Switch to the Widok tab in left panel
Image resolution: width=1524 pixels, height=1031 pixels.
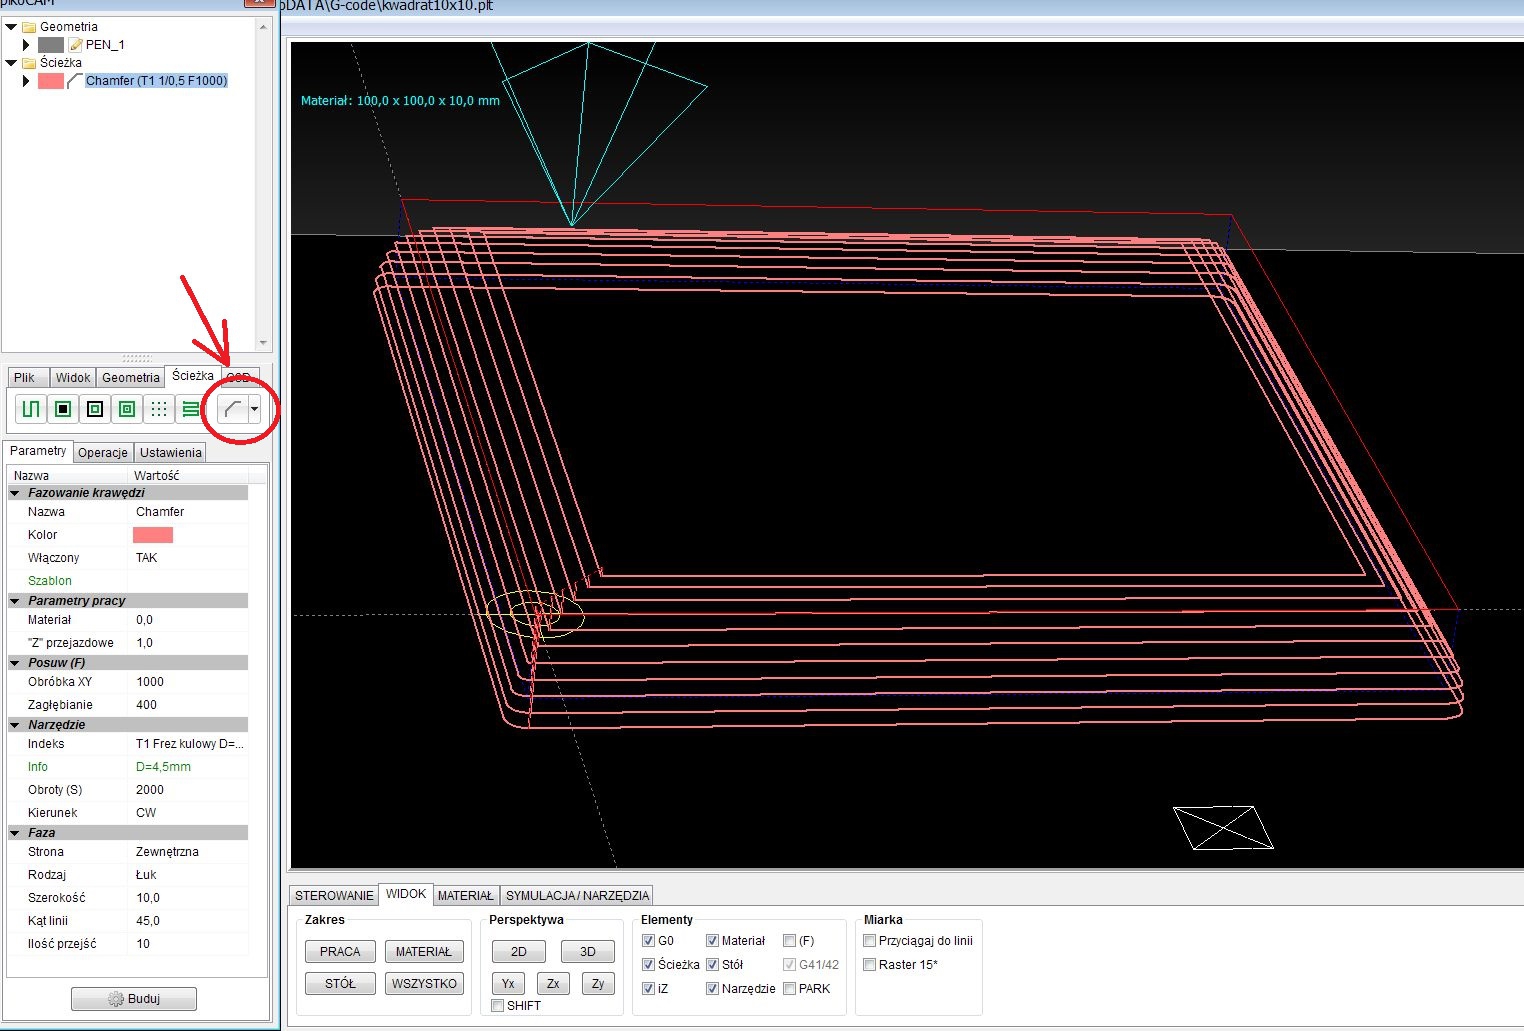(x=73, y=377)
